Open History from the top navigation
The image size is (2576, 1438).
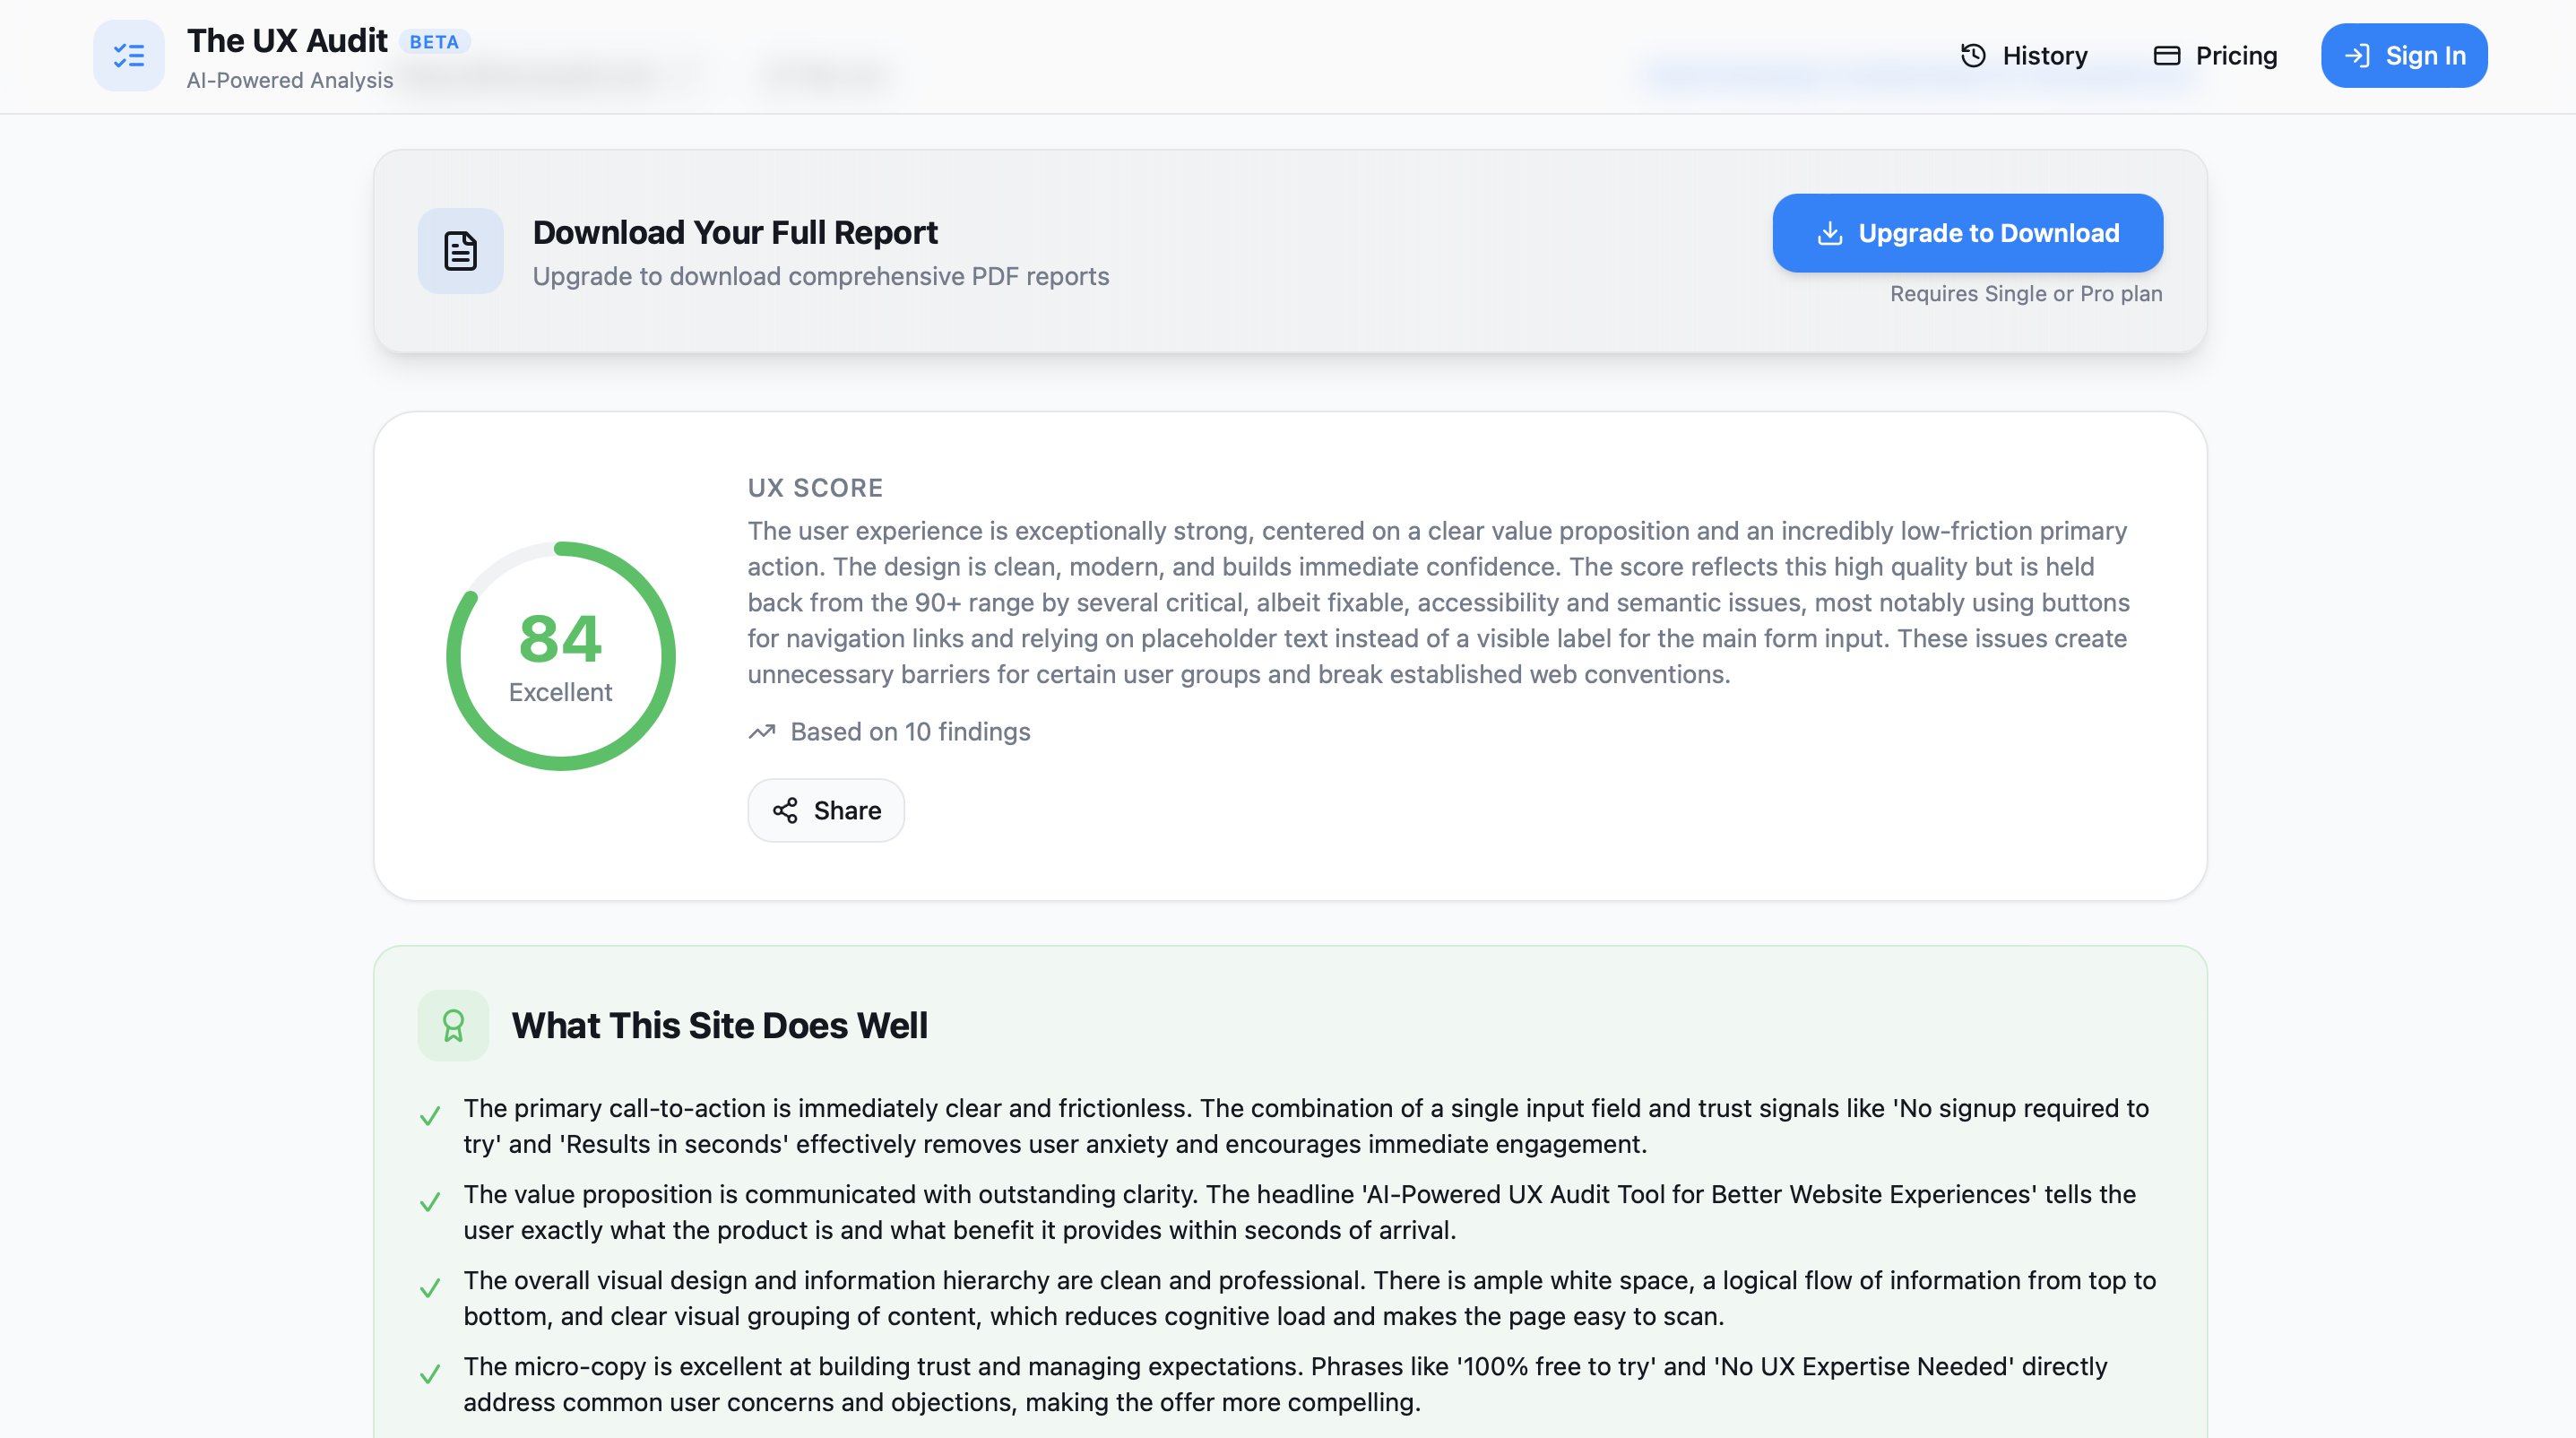(x=2045, y=55)
